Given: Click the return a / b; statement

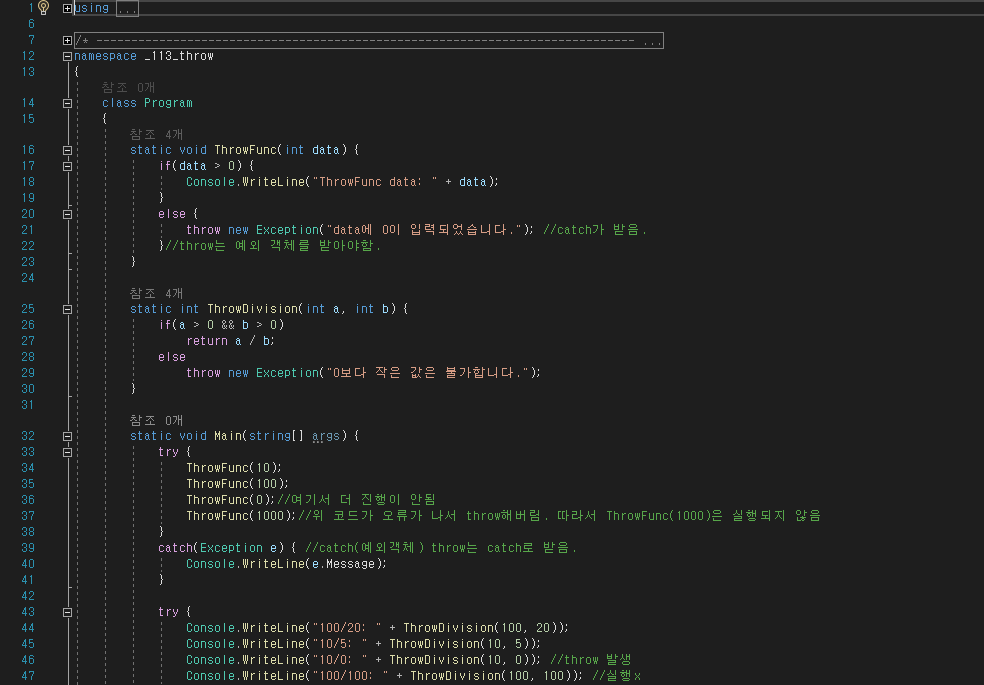Looking at the screenshot, I should click(230, 341).
